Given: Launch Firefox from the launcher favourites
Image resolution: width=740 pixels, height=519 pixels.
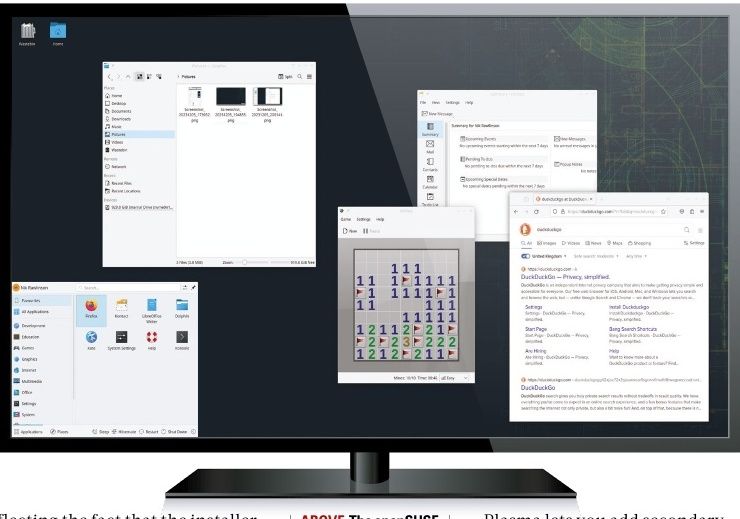Looking at the screenshot, I should tap(91, 309).
